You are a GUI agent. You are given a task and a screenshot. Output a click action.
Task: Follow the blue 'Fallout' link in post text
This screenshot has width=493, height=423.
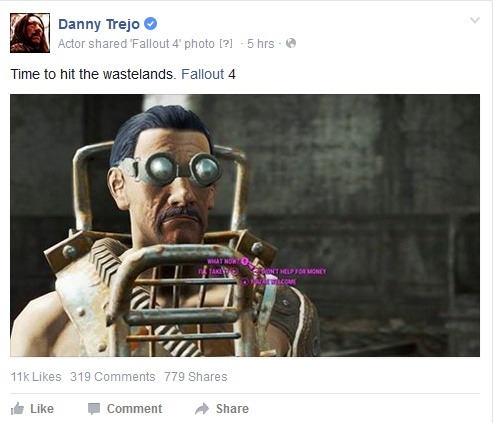tap(203, 74)
